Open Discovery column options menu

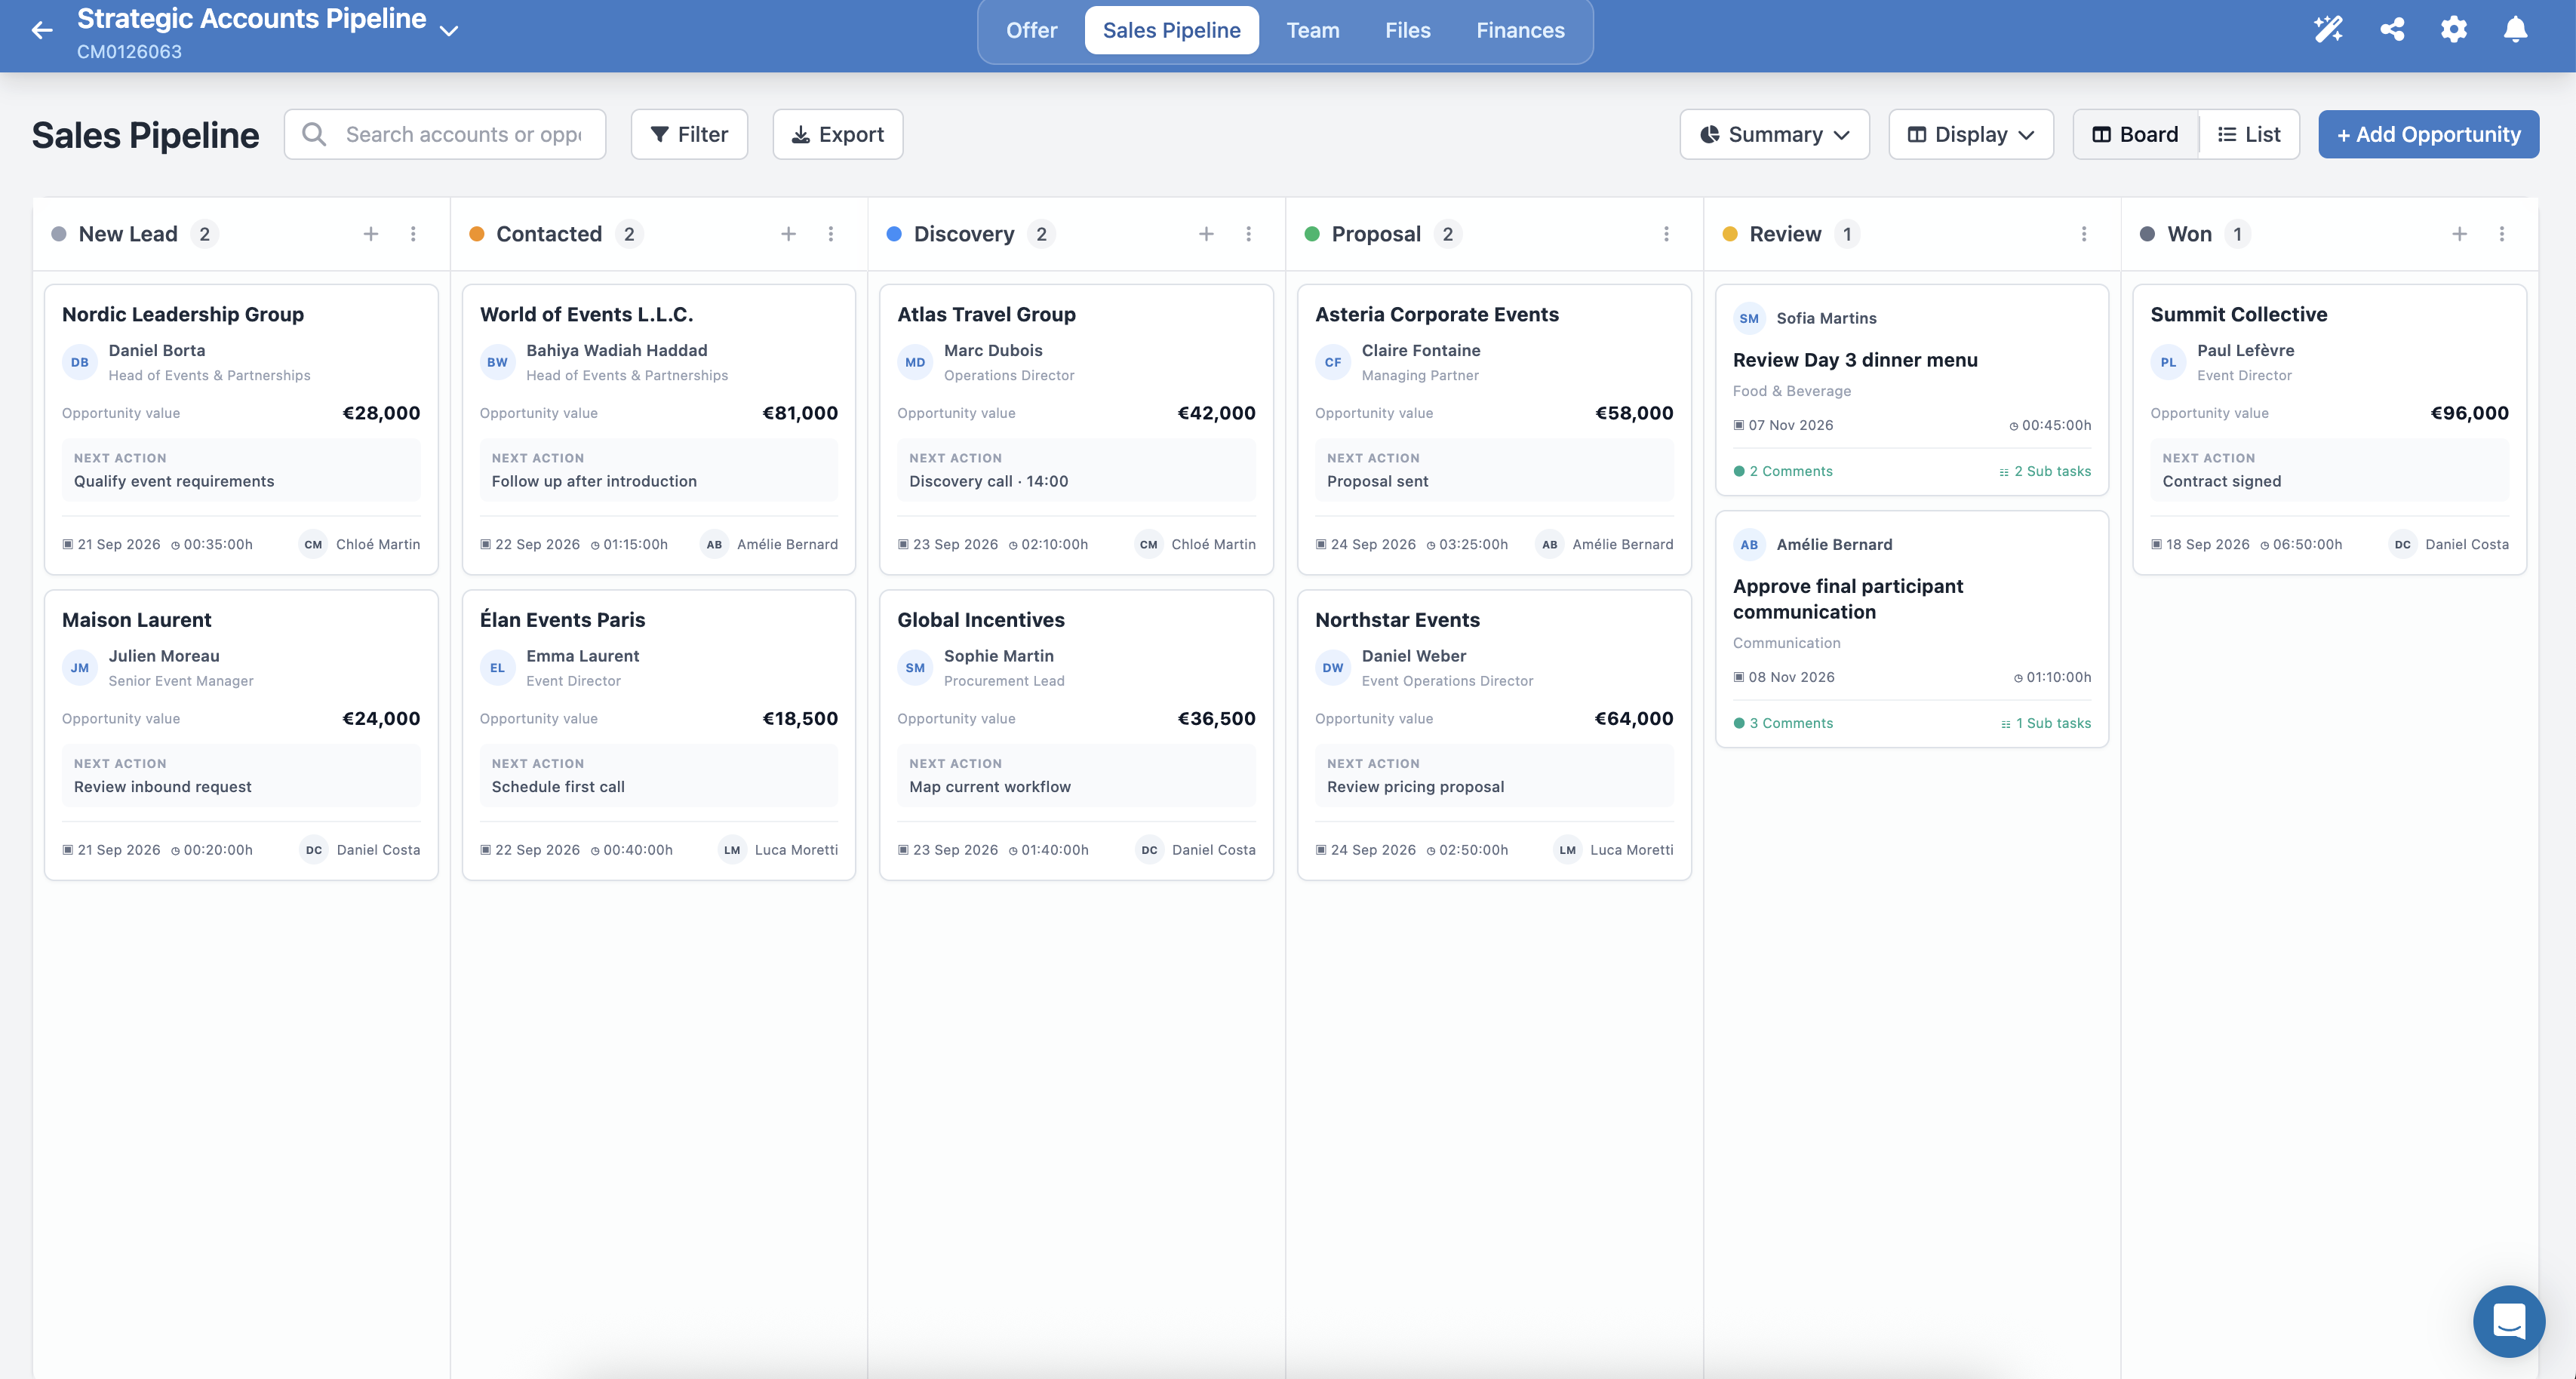tap(1248, 234)
